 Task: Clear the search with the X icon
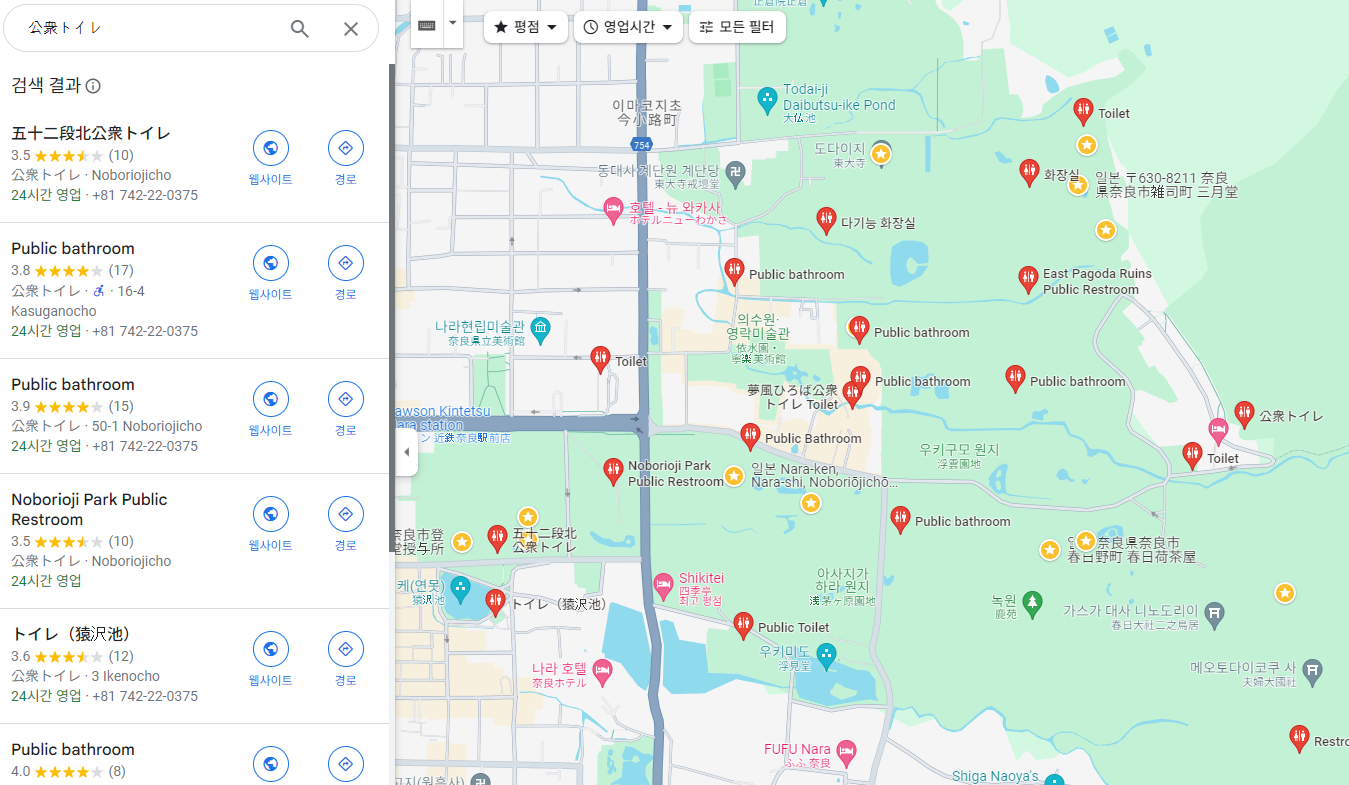(351, 29)
